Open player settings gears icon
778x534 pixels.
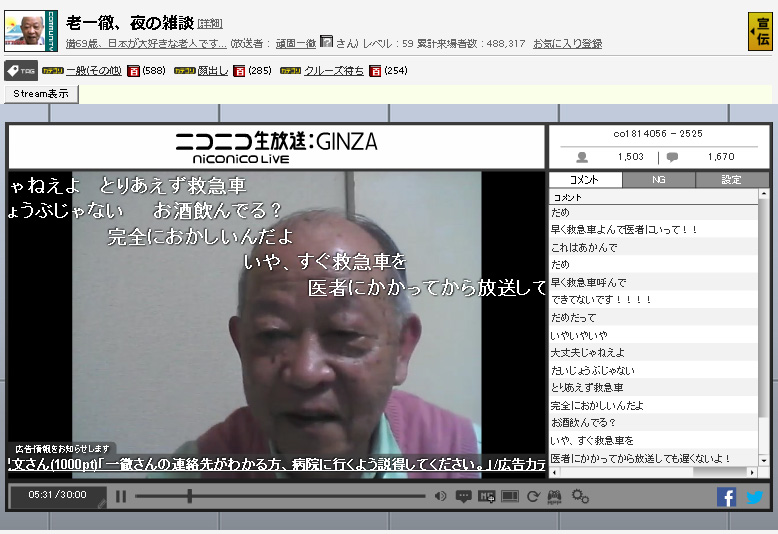point(580,496)
